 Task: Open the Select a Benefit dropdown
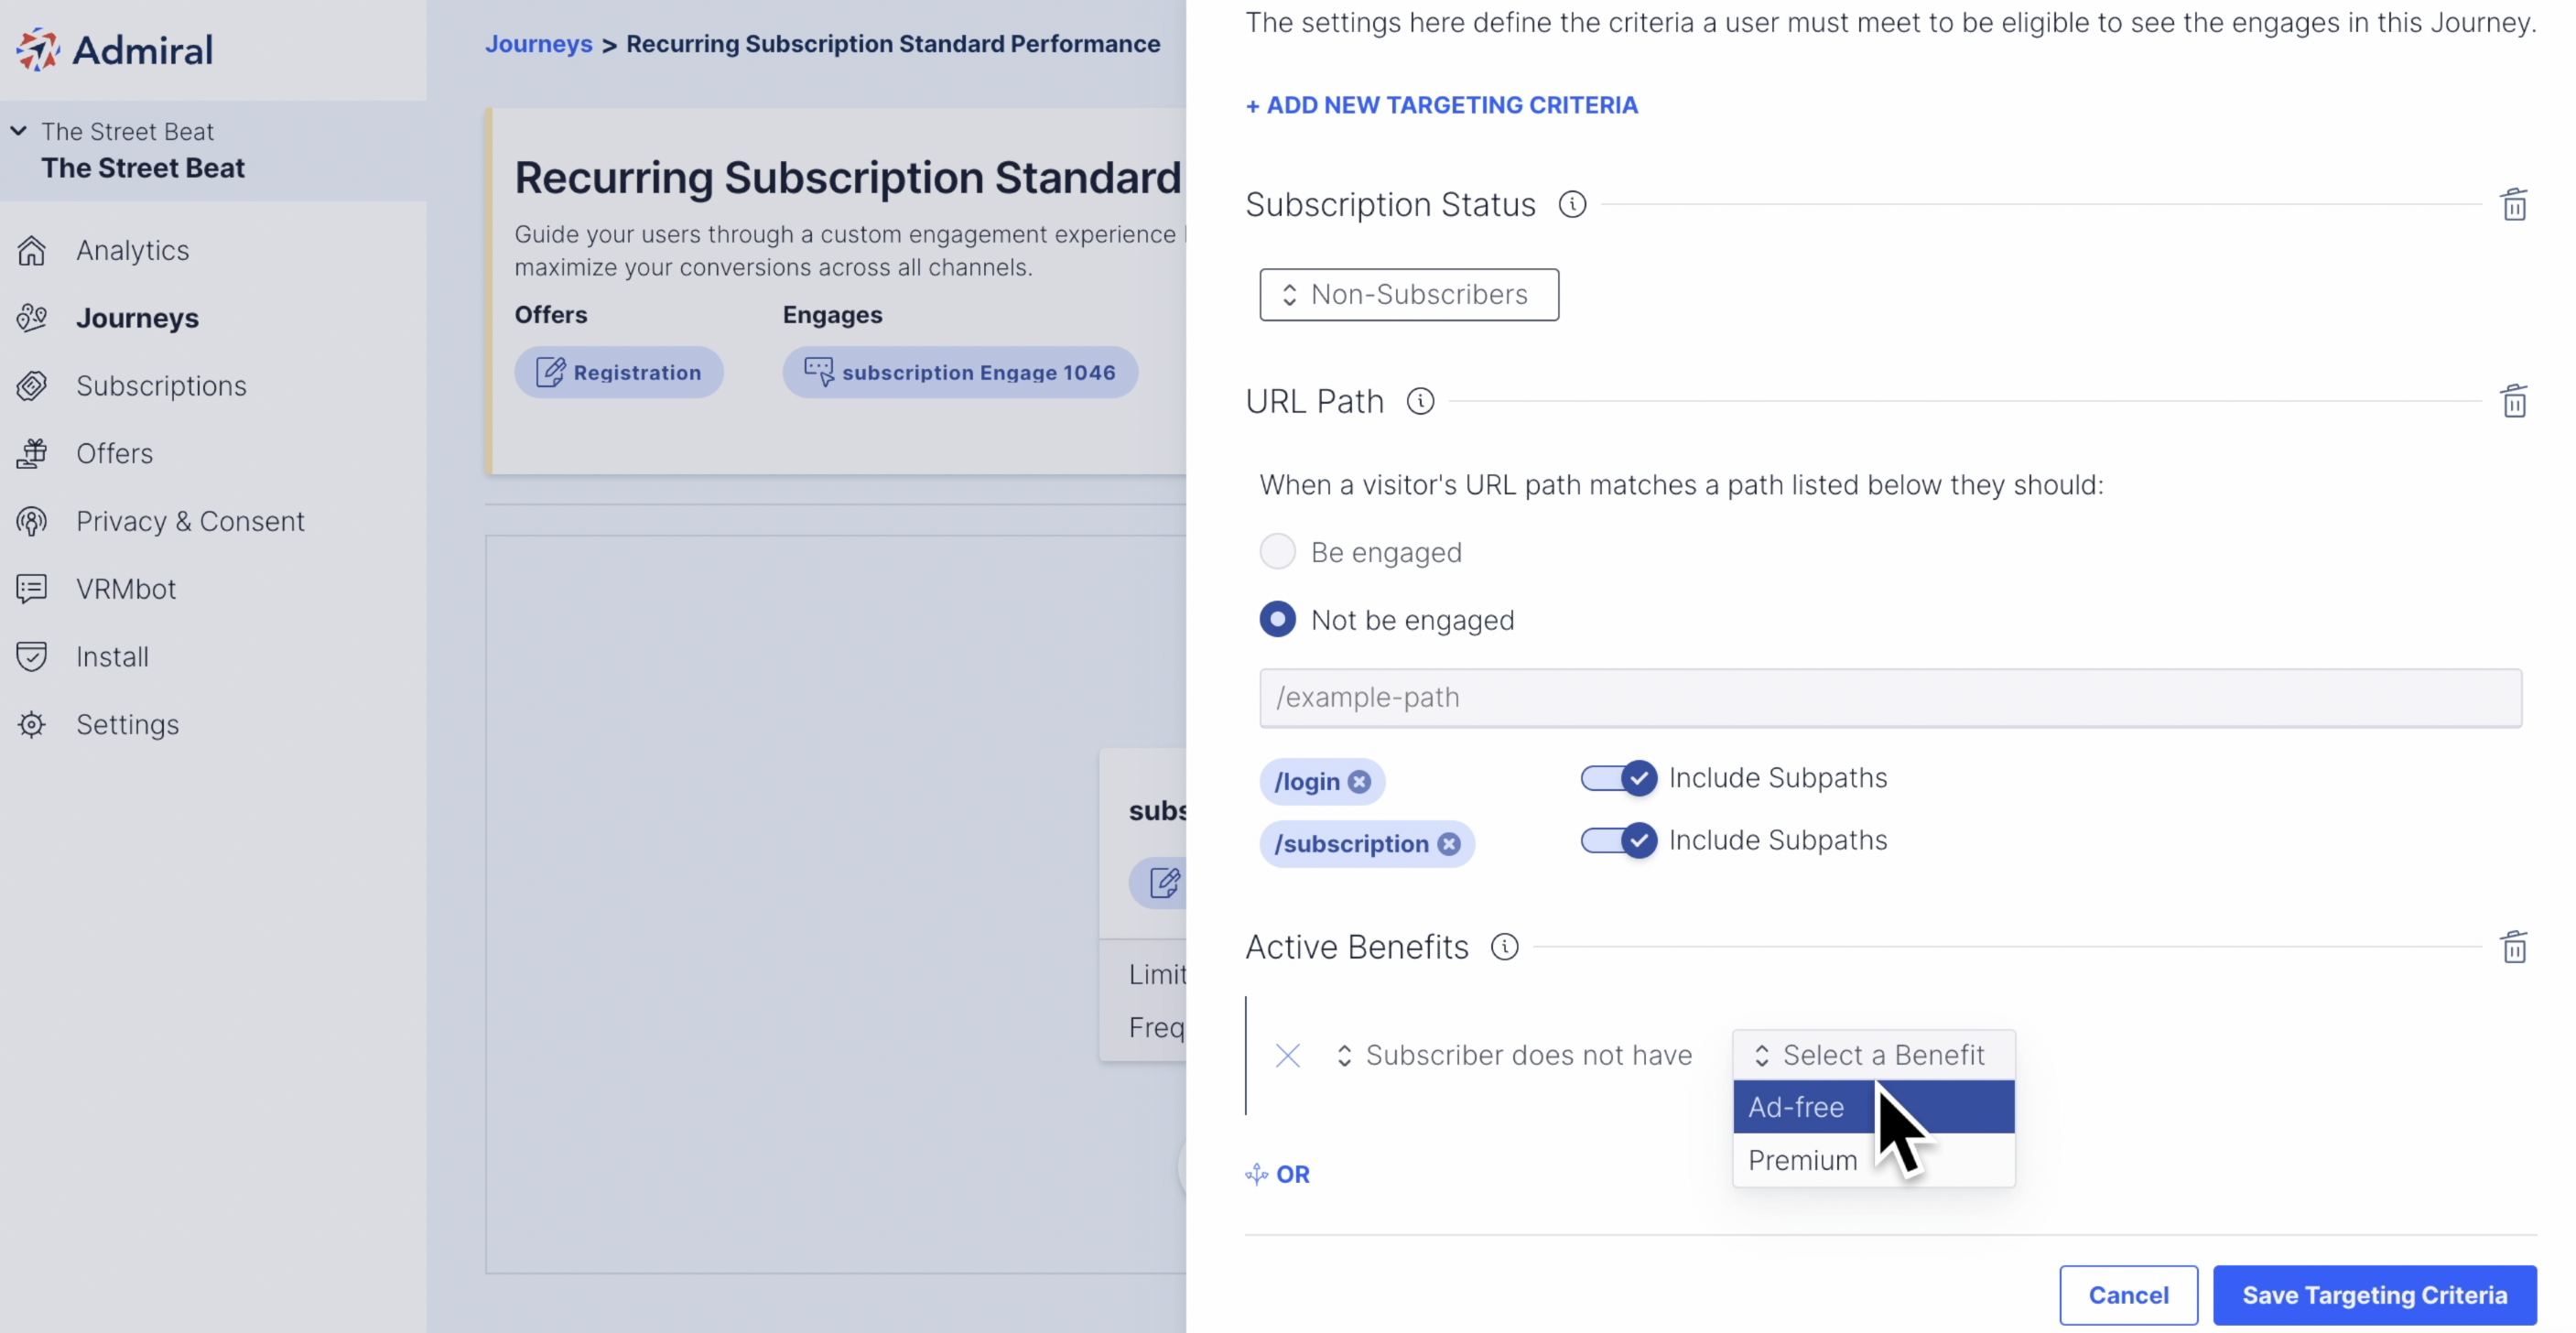click(x=1873, y=1055)
